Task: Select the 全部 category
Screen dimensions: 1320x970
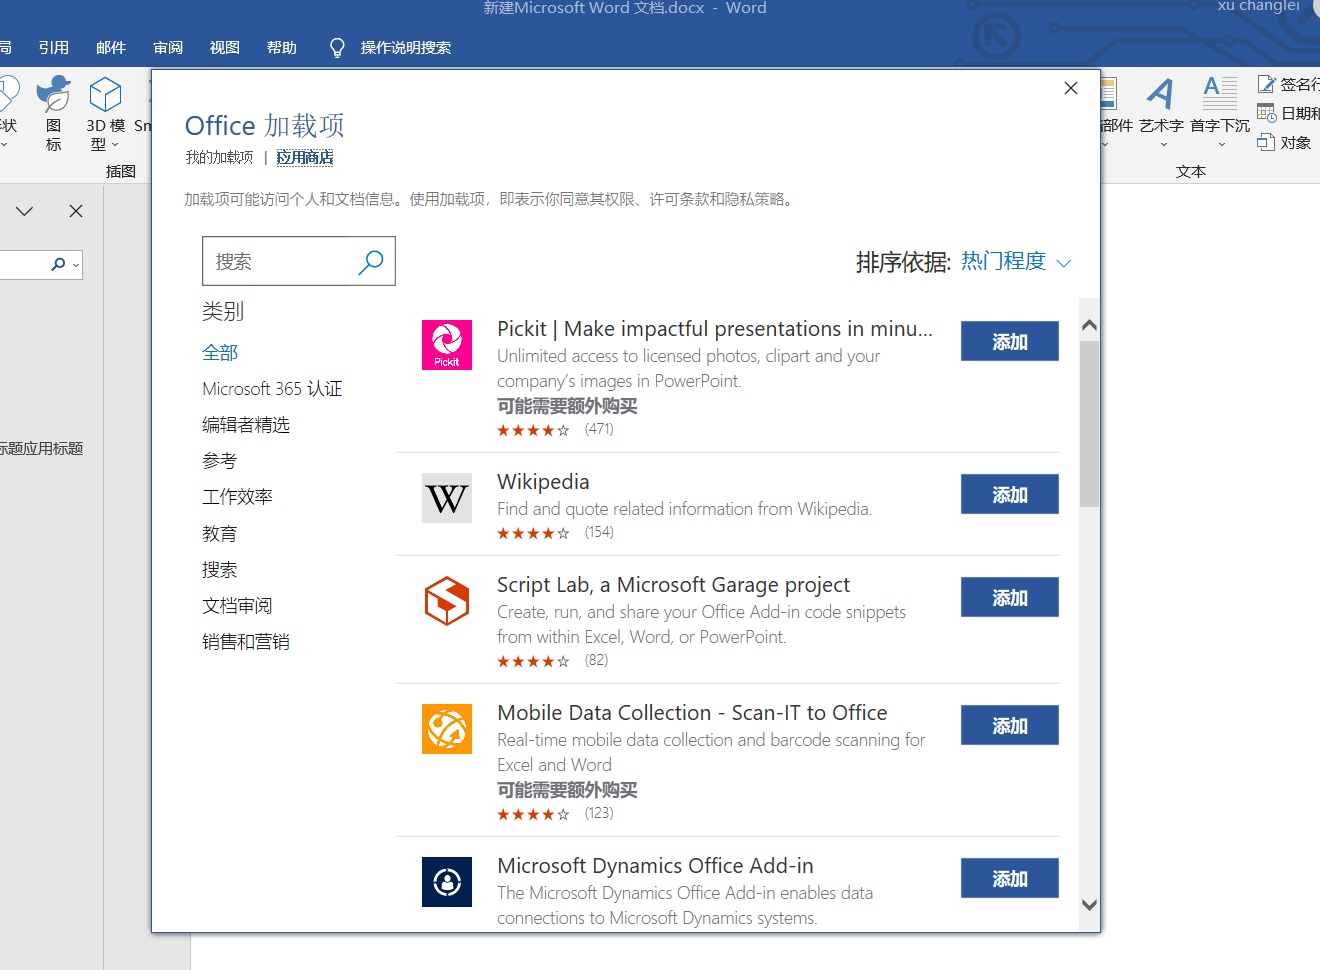Action: pos(220,353)
